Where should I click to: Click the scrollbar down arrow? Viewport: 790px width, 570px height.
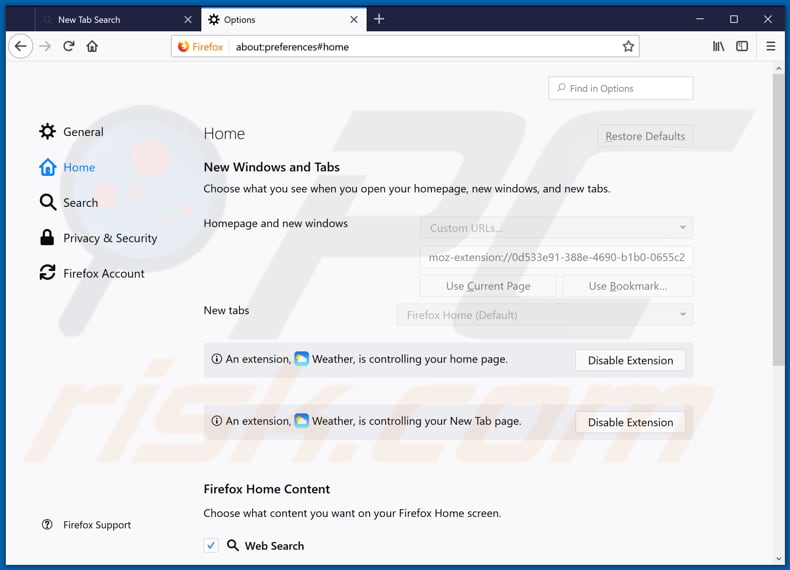(778, 558)
